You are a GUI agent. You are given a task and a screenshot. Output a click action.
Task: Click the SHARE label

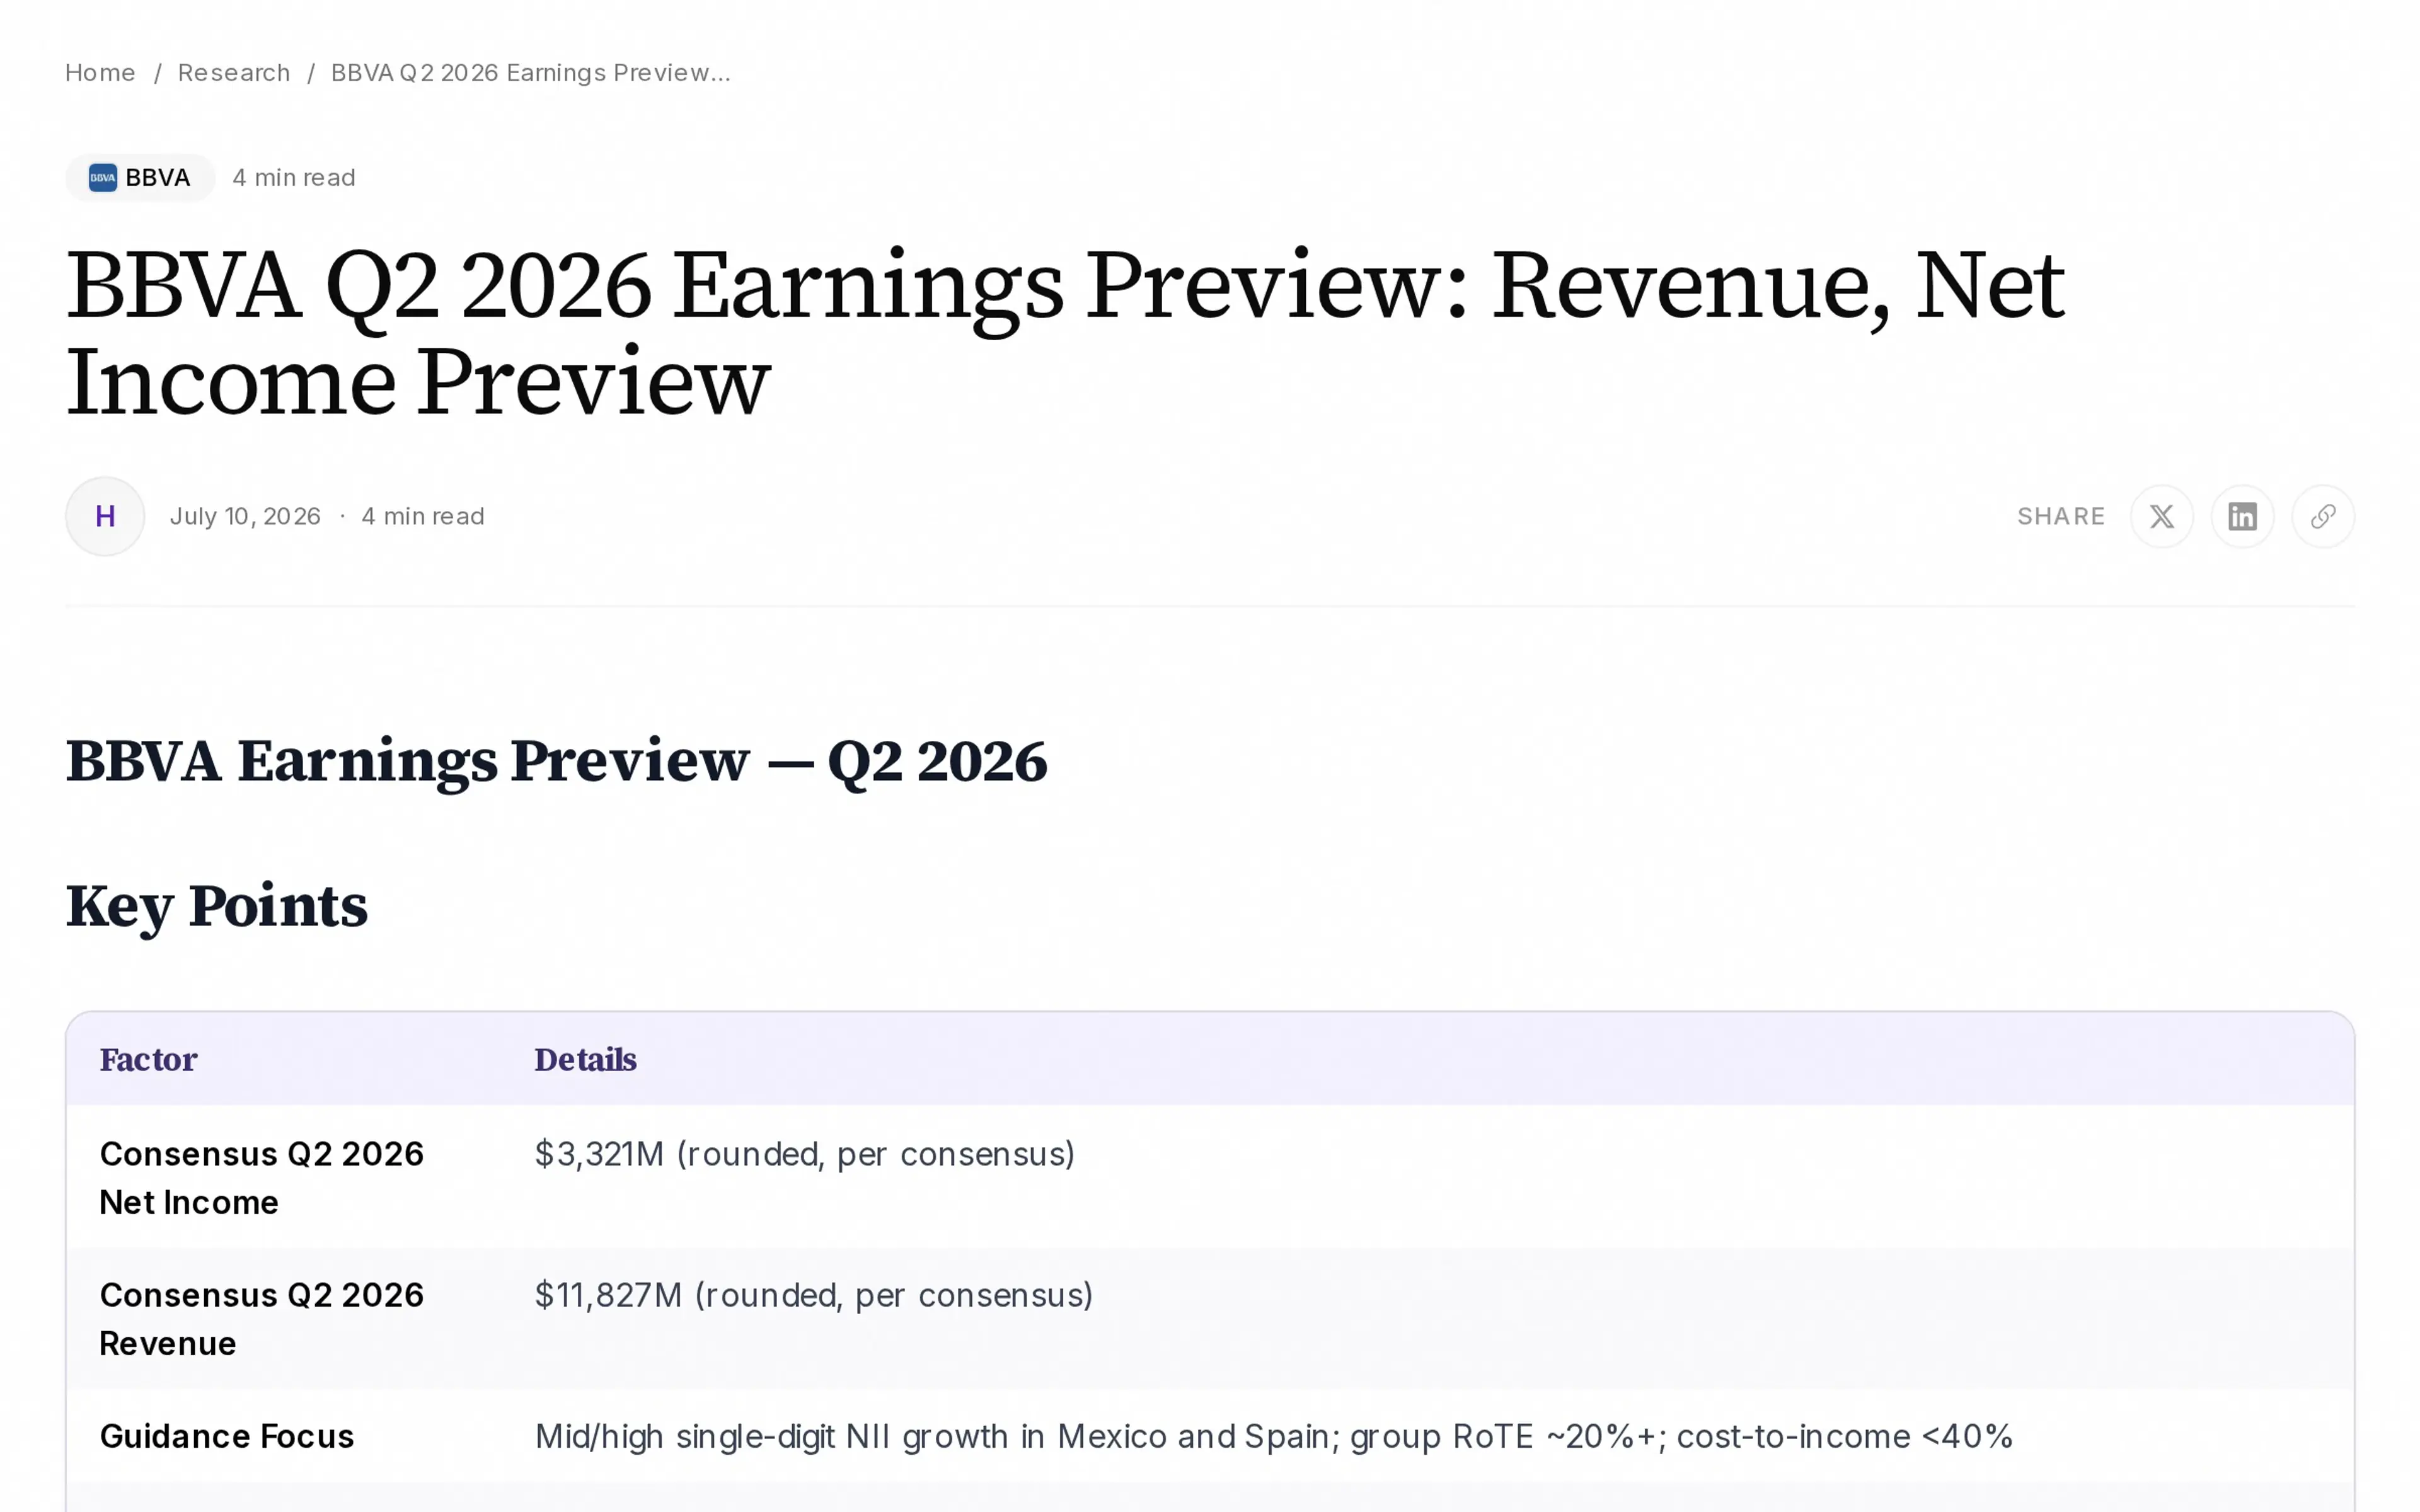click(x=2061, y=516)
